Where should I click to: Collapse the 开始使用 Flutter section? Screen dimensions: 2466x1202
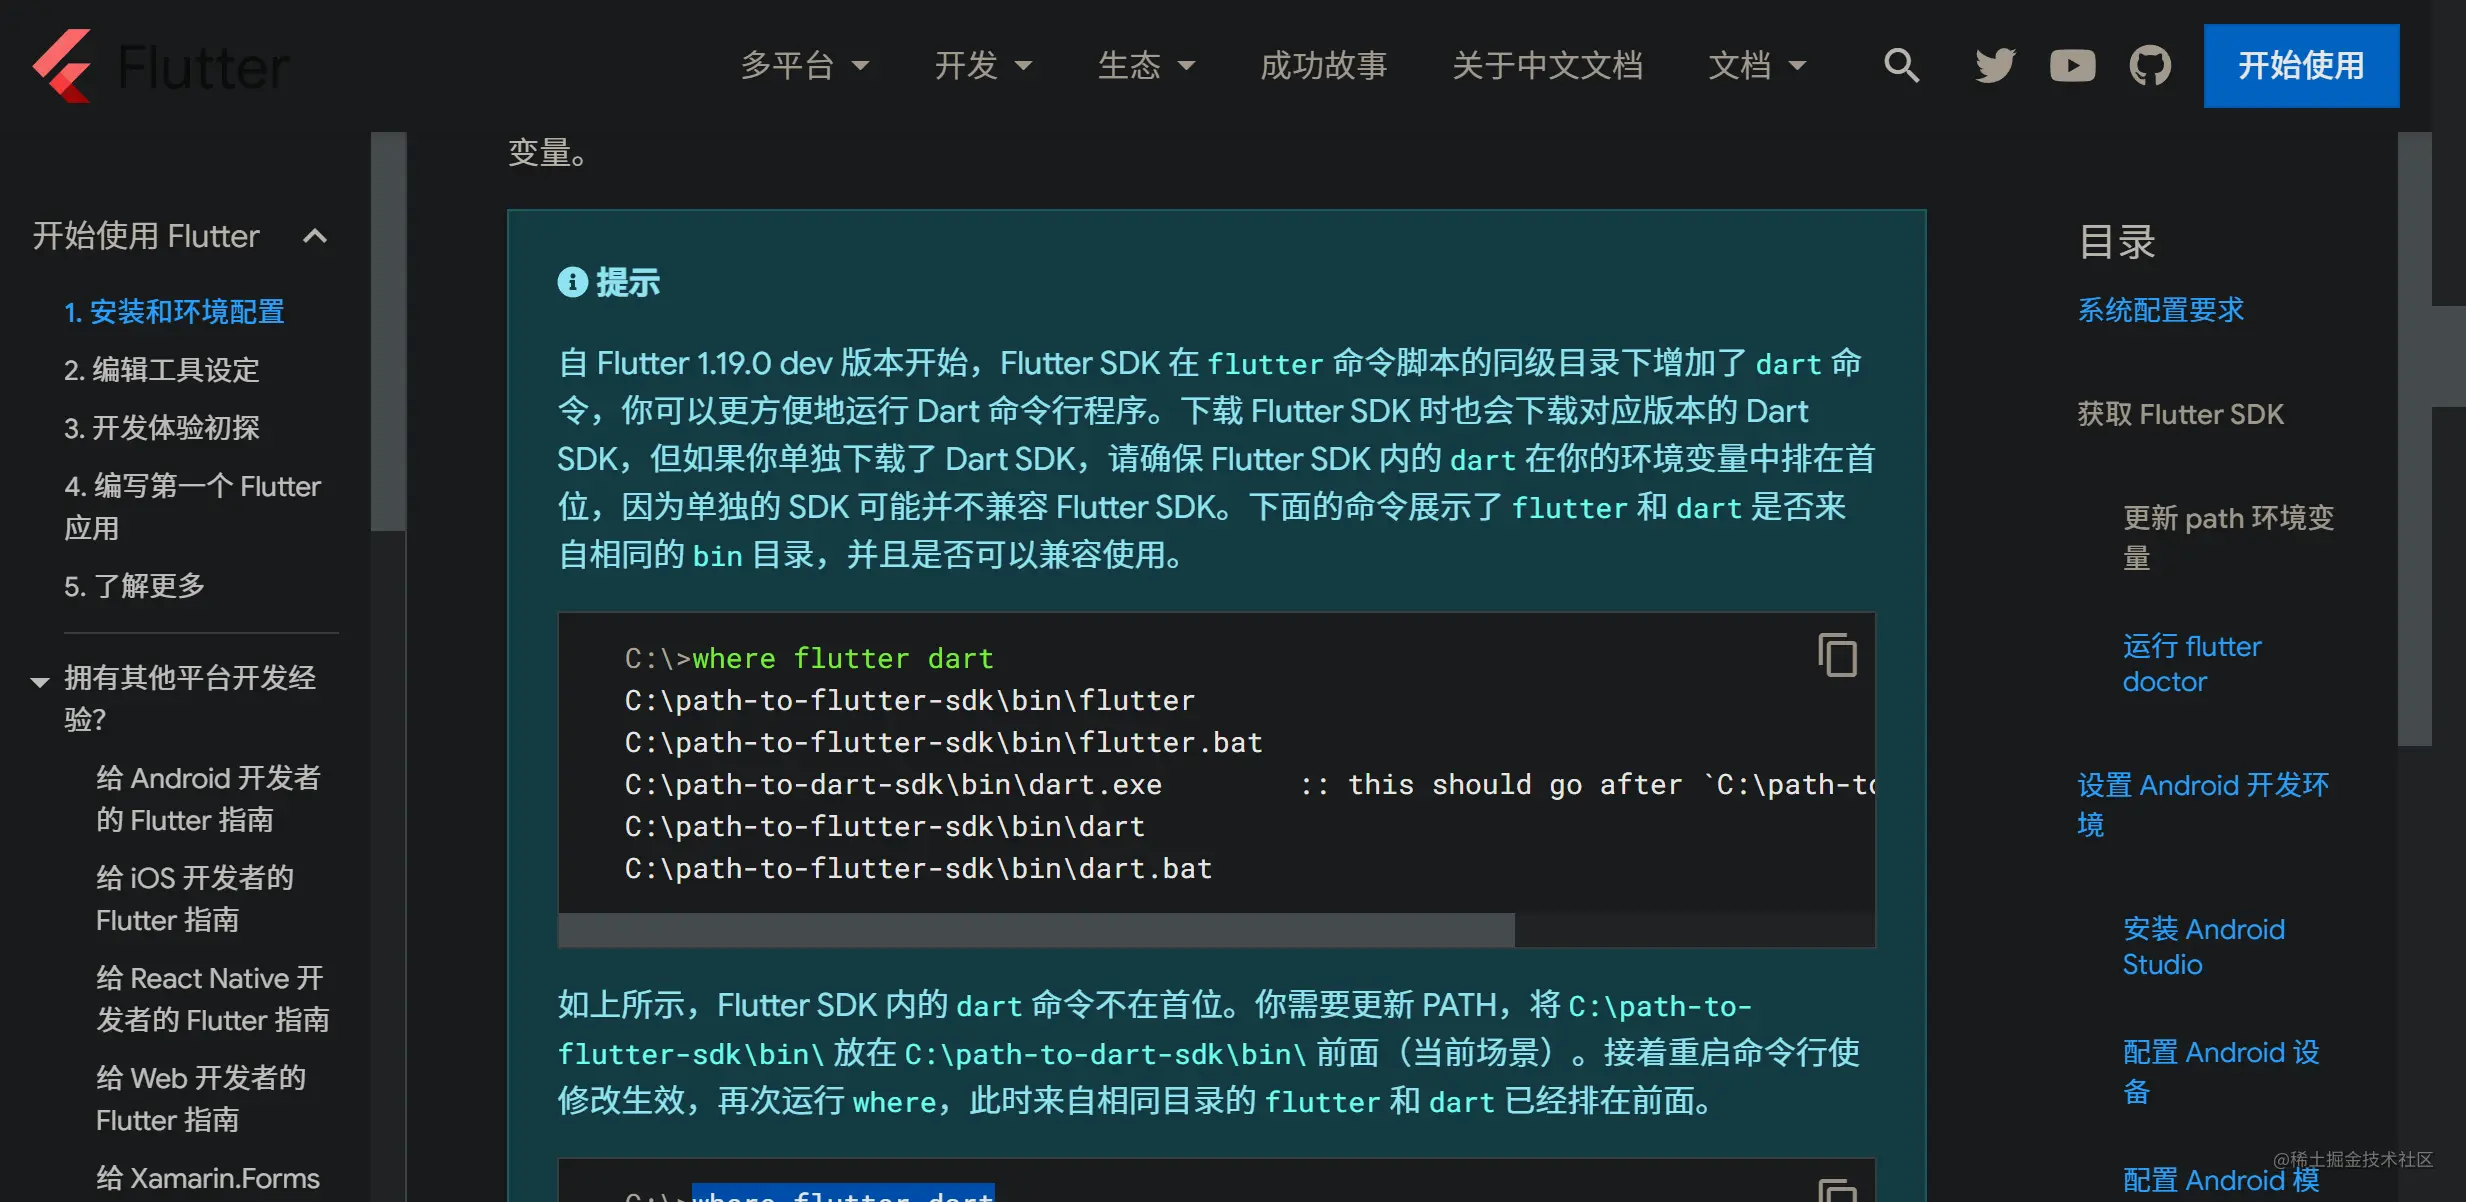click(315, 236)
